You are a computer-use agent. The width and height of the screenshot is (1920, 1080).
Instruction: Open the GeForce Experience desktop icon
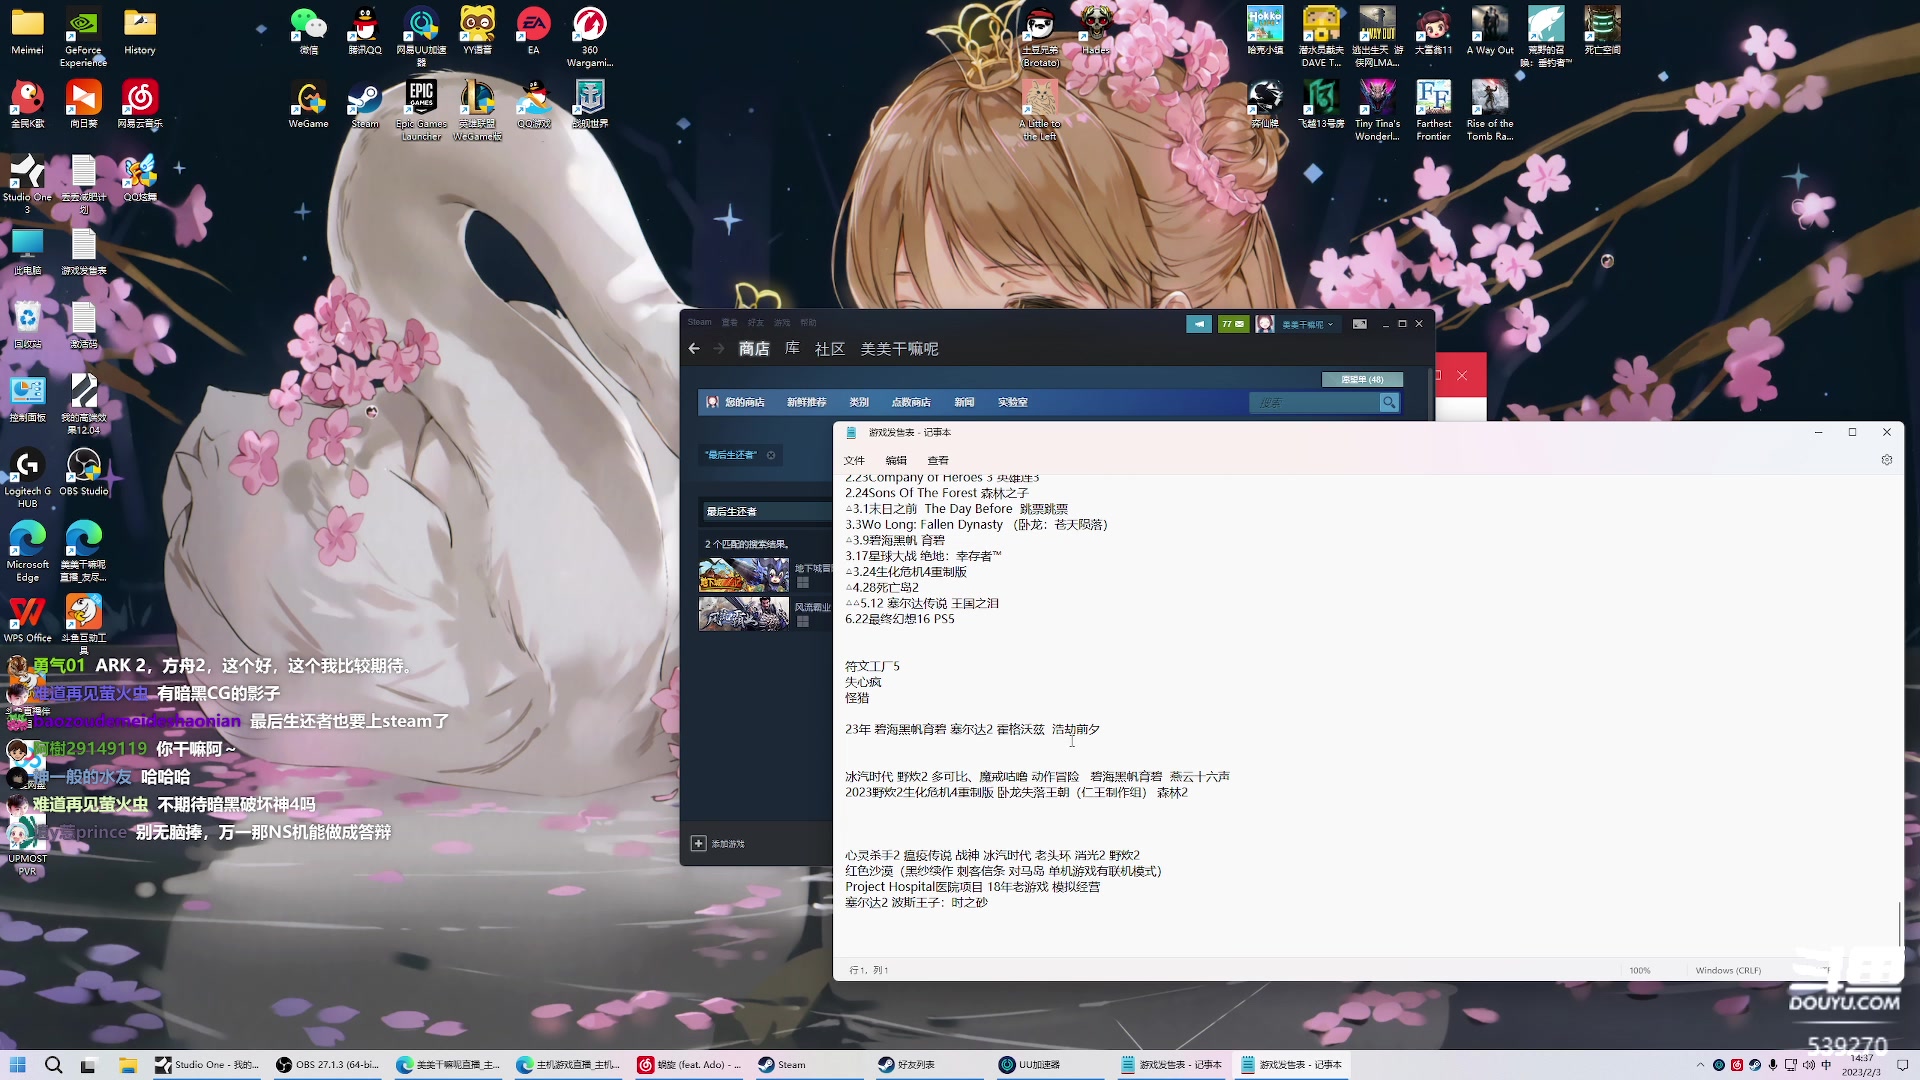tap(83, 35)
